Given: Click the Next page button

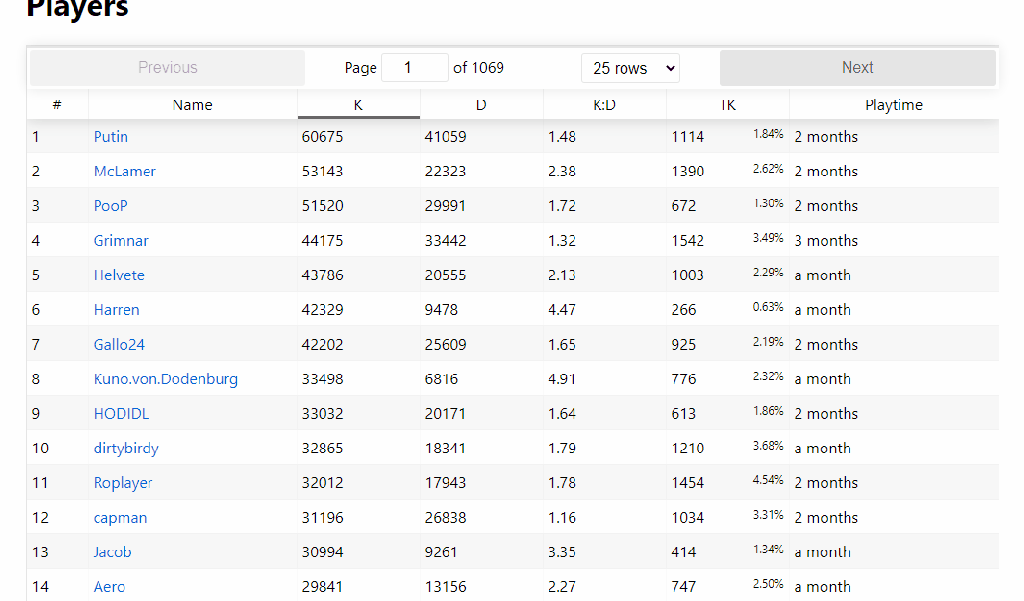Looking at the screenshot, I should (x=857, y=68).
